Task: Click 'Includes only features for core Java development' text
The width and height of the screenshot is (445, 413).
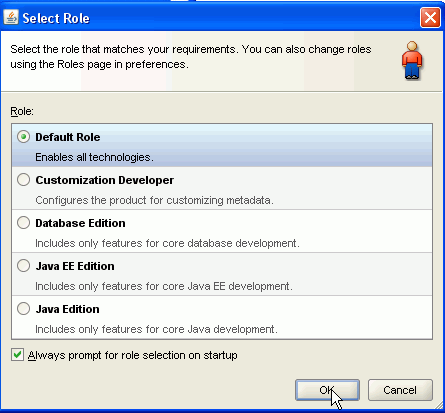Action: click(156, 329)
